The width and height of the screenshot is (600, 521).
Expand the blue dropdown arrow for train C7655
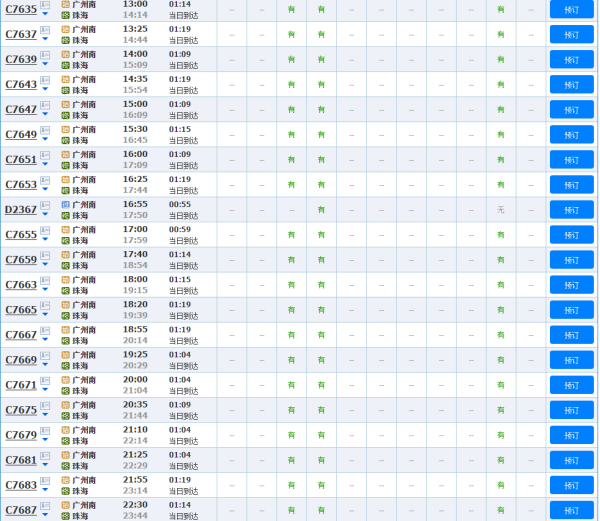coord(45,240)
